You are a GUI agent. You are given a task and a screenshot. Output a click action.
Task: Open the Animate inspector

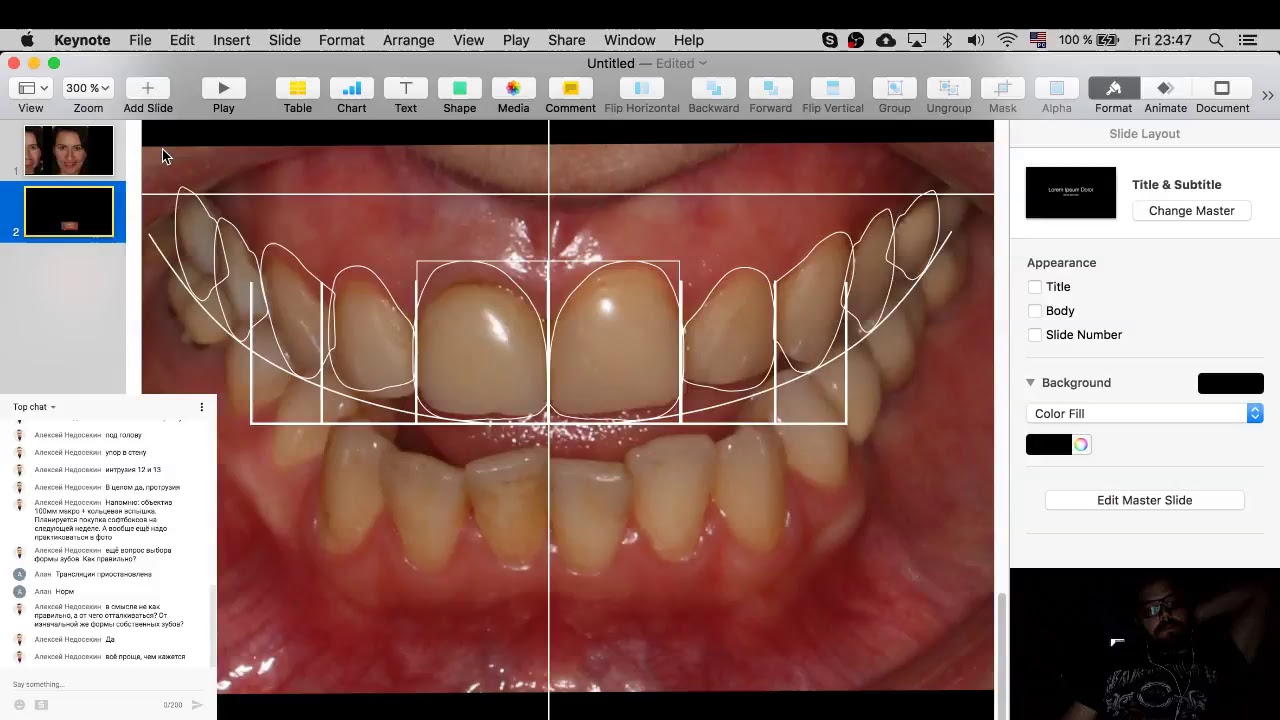tap(1165, 88)
